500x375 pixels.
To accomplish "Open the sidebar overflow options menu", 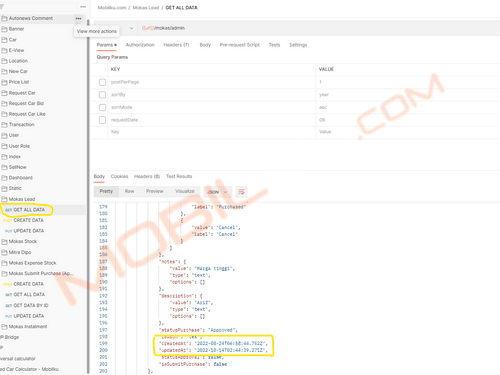I will coord(83,7).
